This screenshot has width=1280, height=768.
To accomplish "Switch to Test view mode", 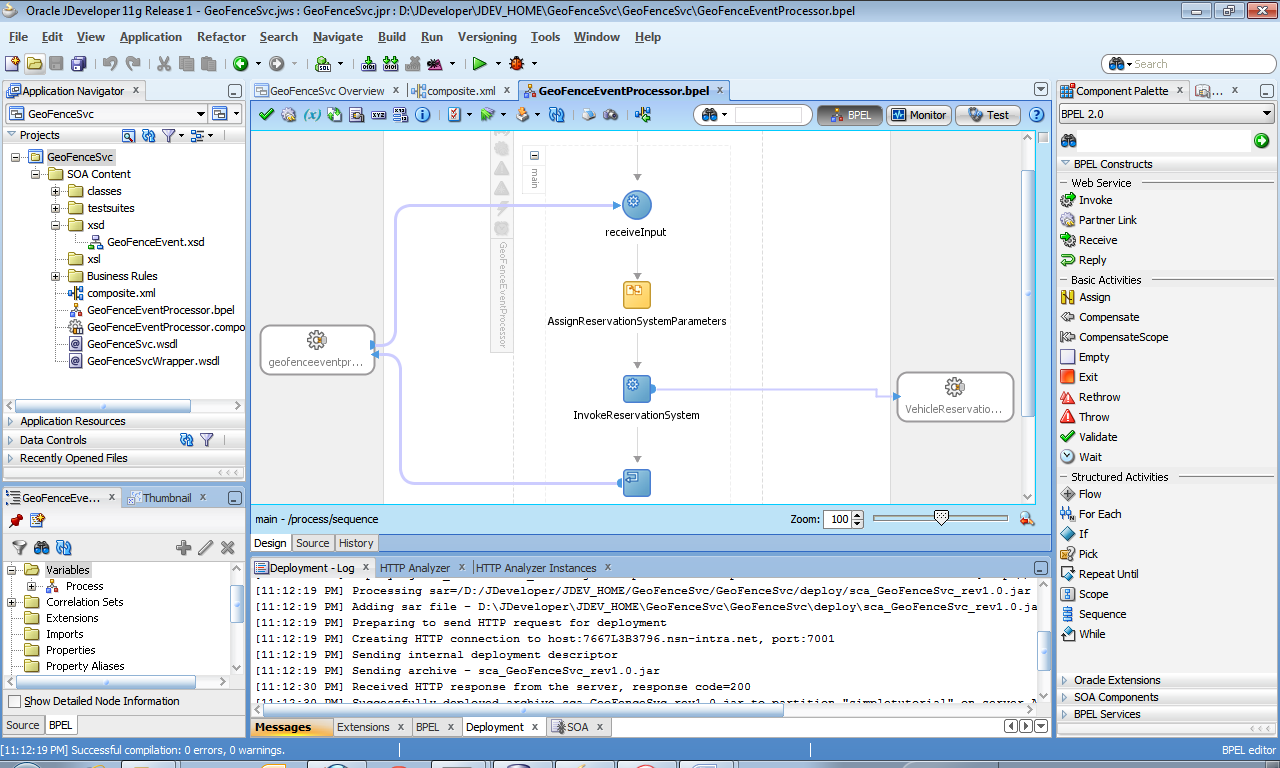I will click(x=988, y=115).
